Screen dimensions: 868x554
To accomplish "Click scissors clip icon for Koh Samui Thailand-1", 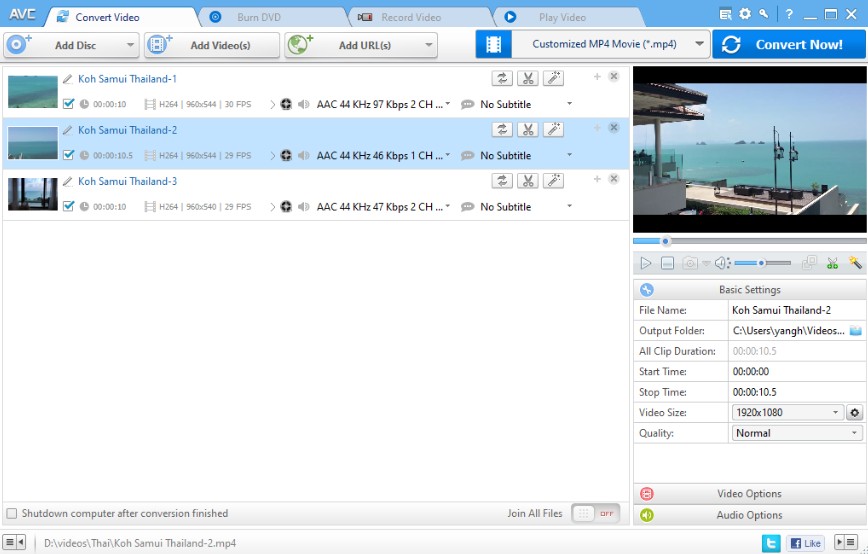I will [528, 79].
